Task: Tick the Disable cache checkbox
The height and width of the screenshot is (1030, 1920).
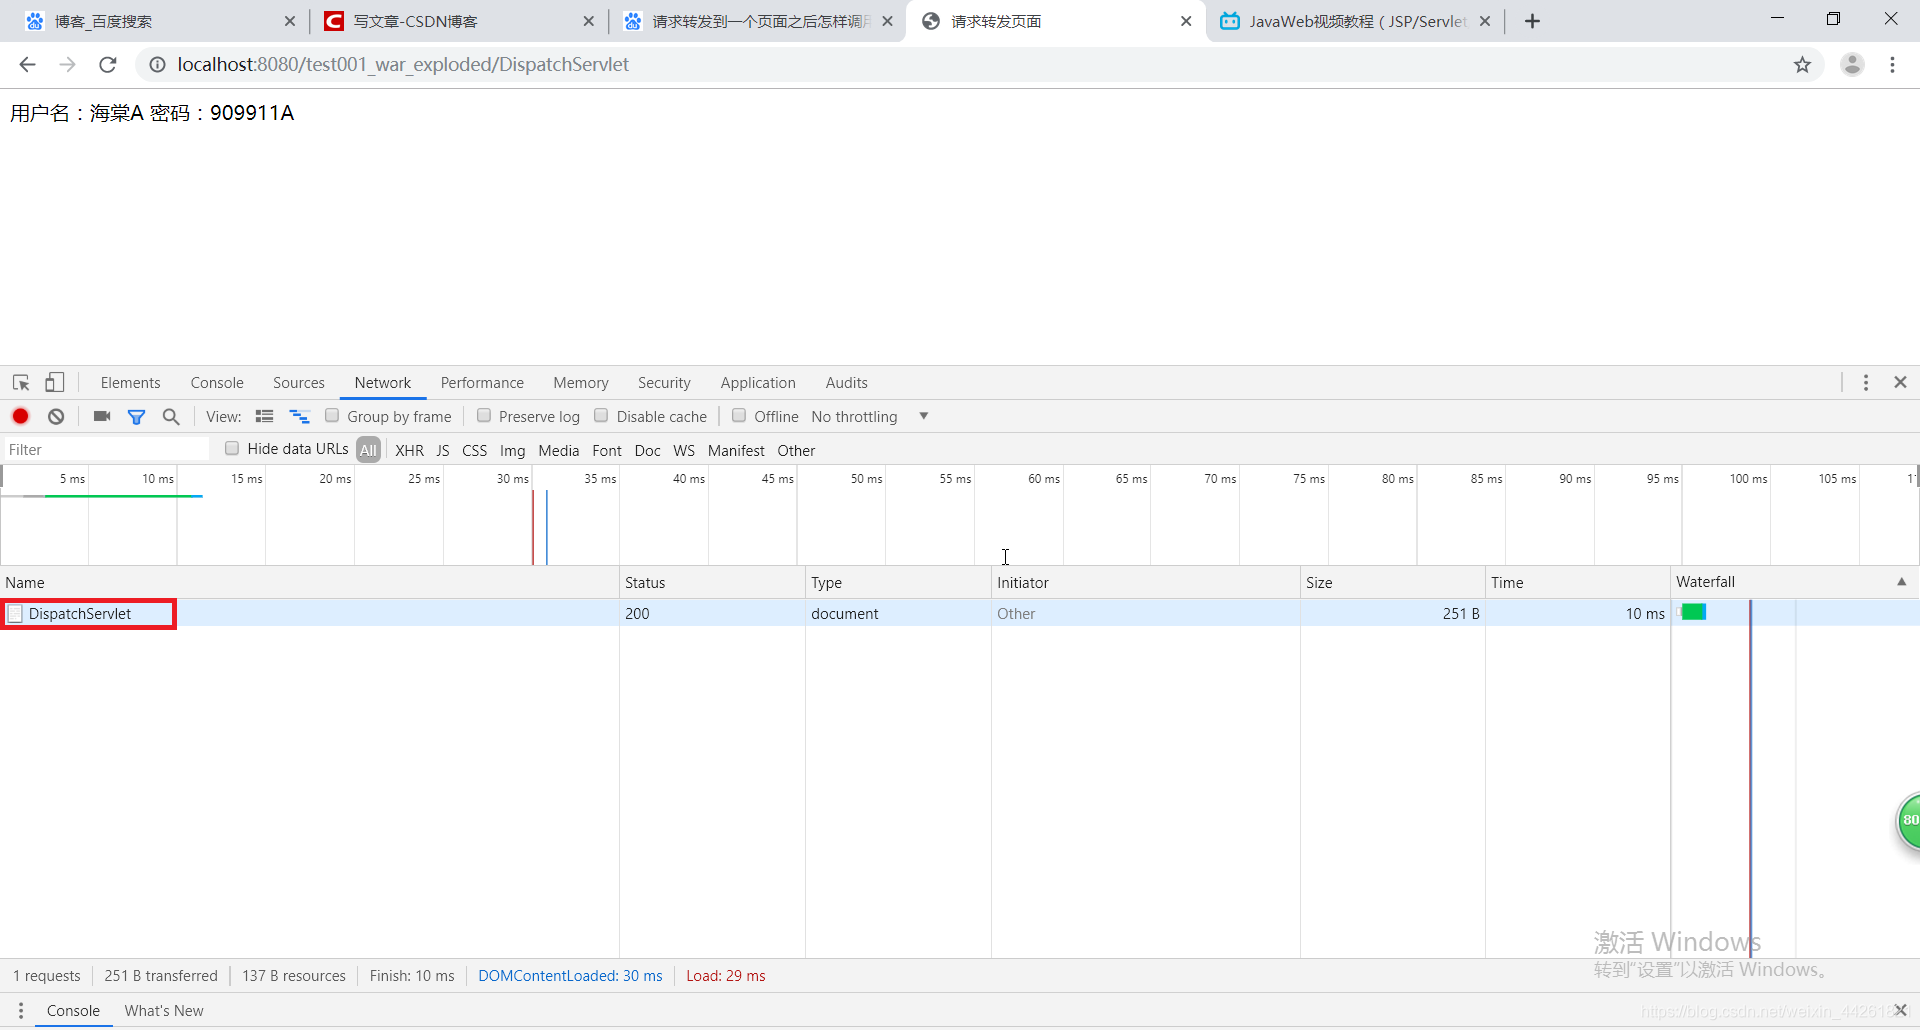Action: (x=601, y=416)
